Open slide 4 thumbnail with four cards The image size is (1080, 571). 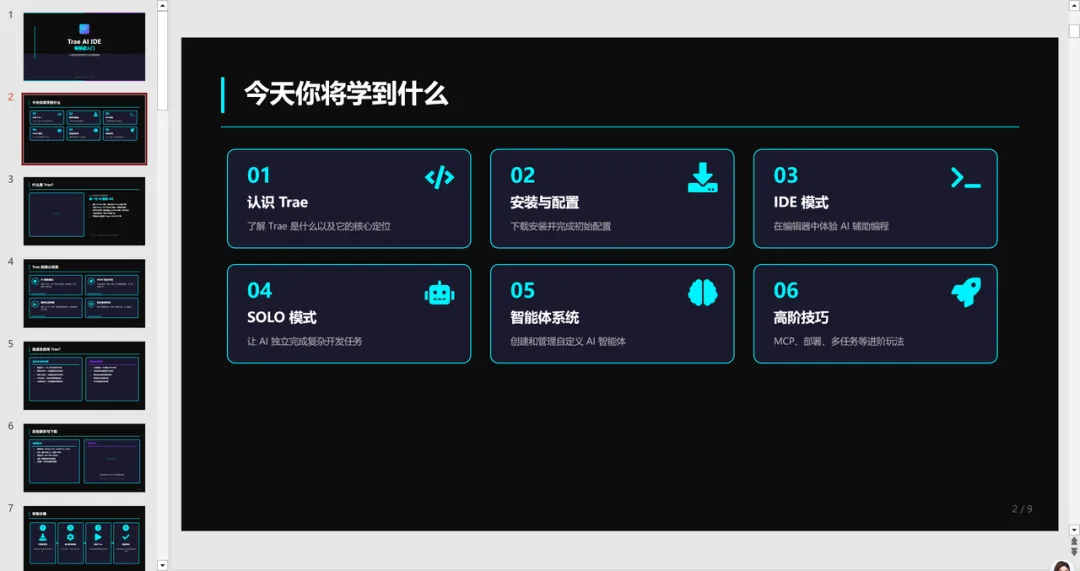click(84, 293)
